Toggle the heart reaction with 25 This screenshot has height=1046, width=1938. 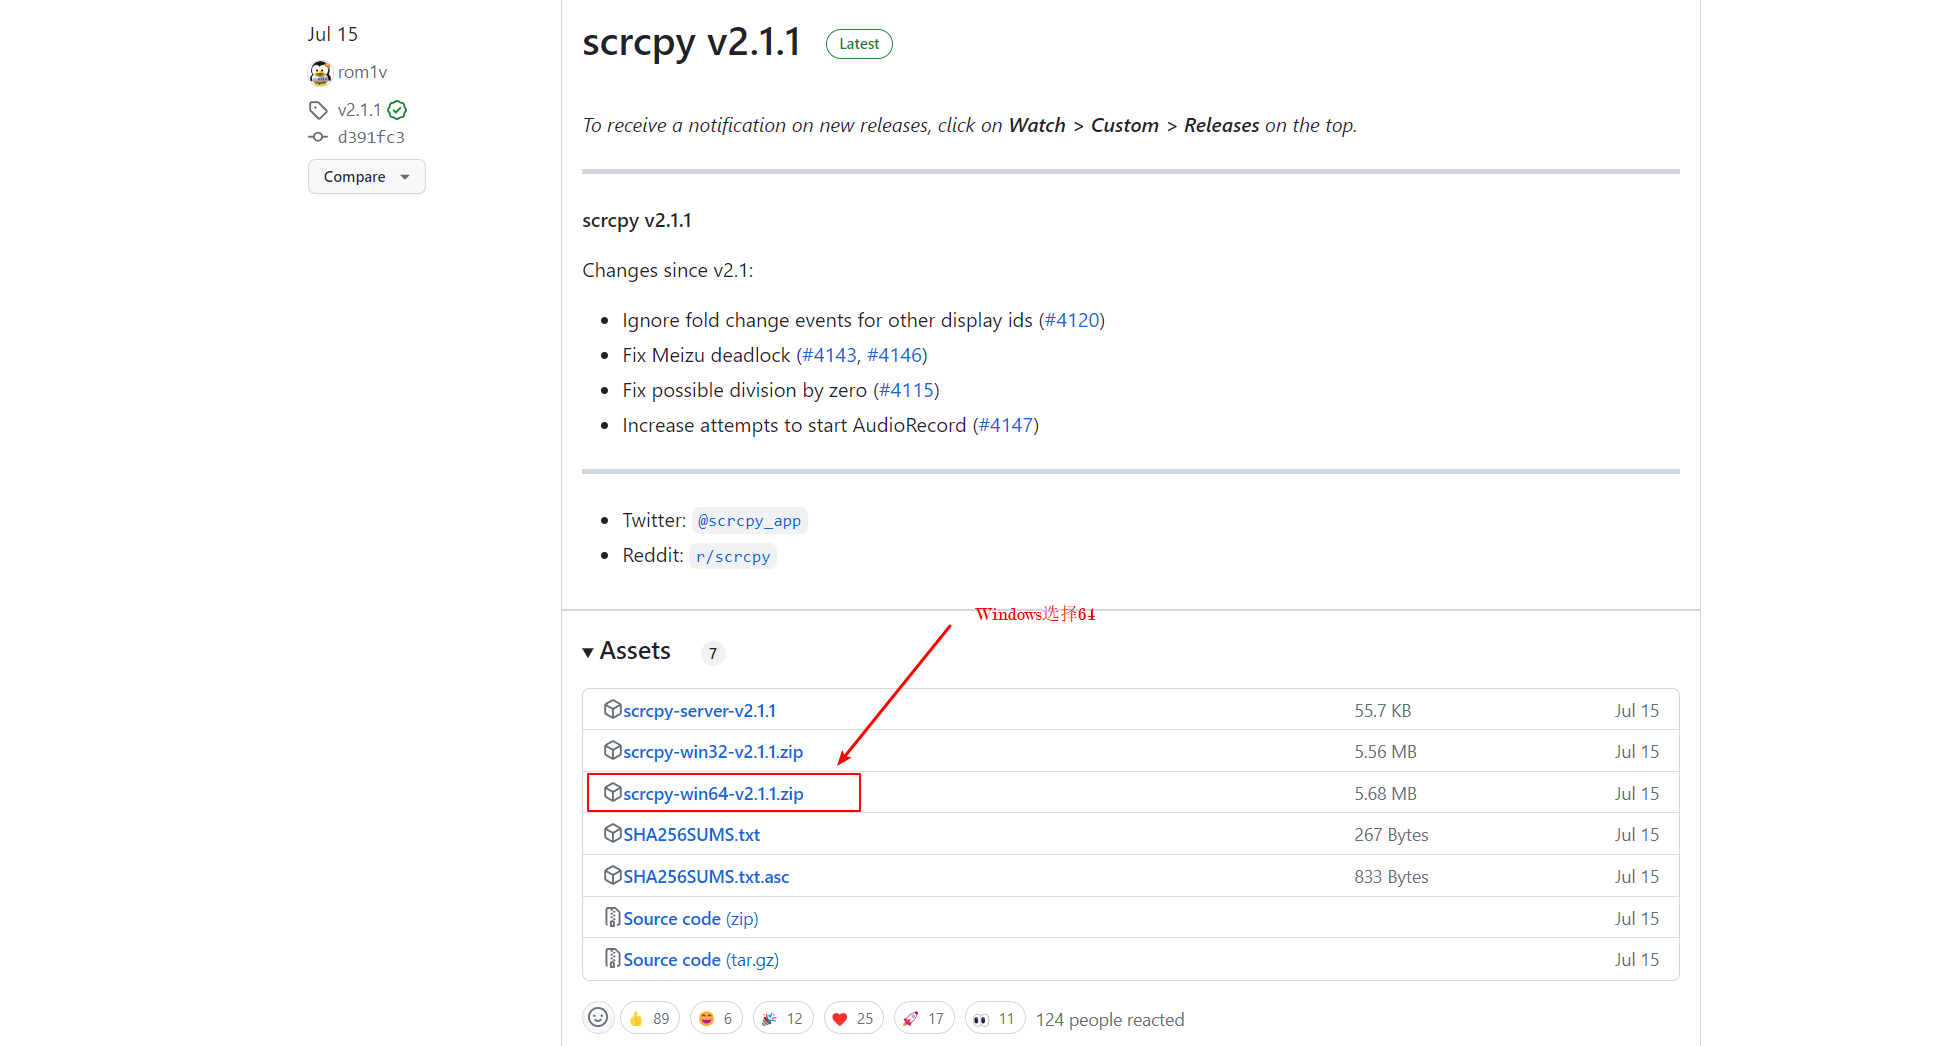(854, 1018)
